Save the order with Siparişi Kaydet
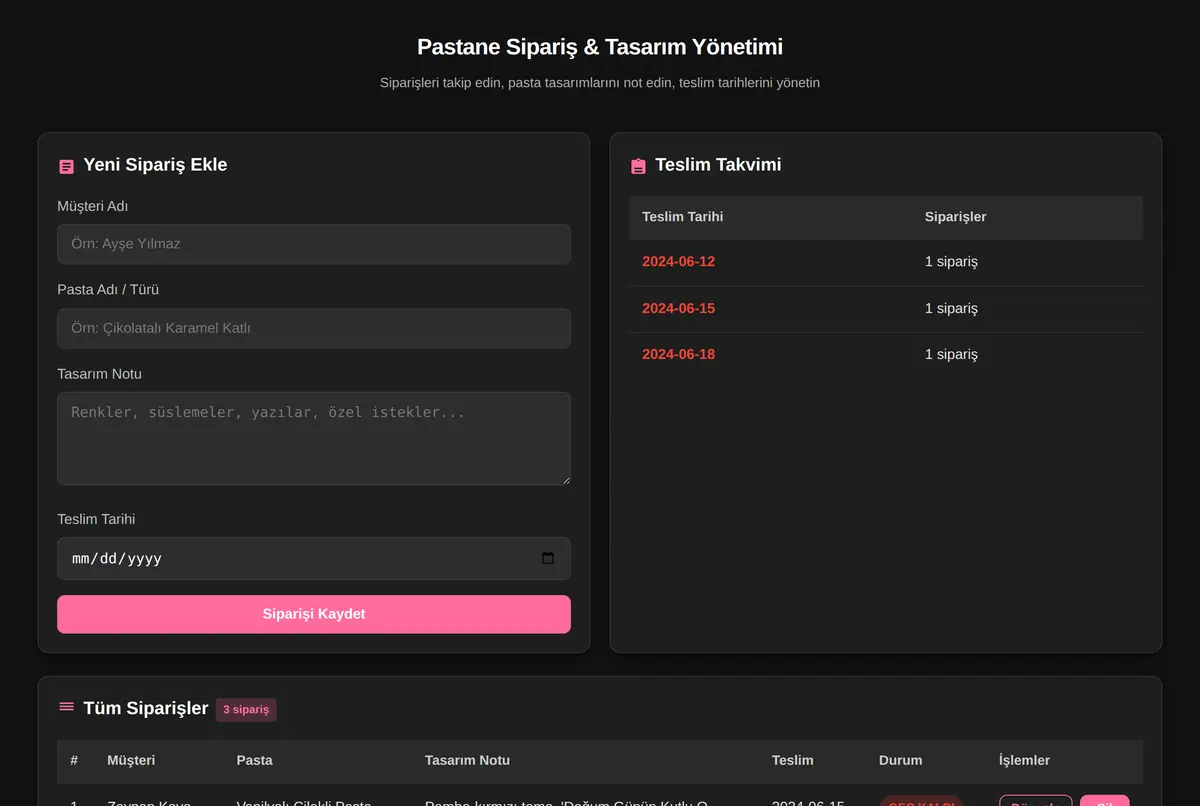 pyautogui.click(x=314, y=614)
